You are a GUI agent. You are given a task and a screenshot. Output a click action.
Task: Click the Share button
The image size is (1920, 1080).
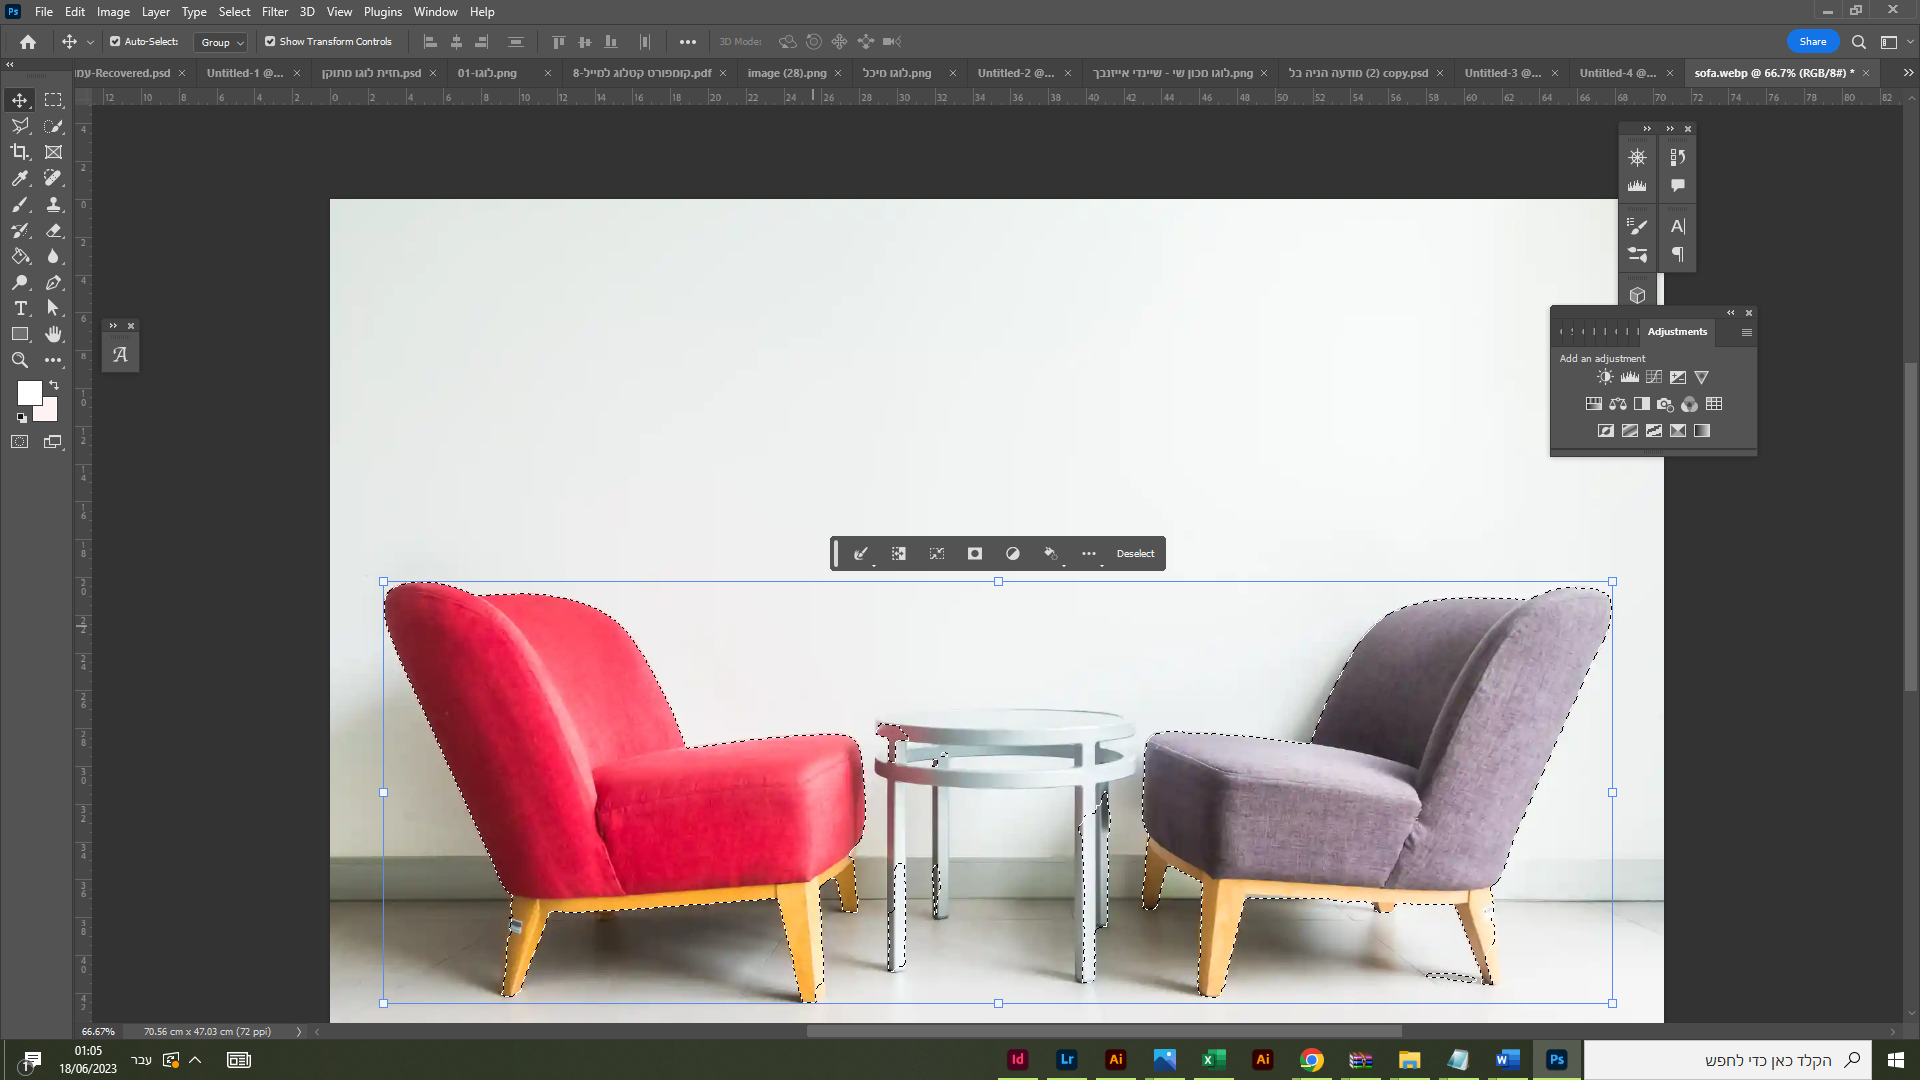coord(1812,42)
